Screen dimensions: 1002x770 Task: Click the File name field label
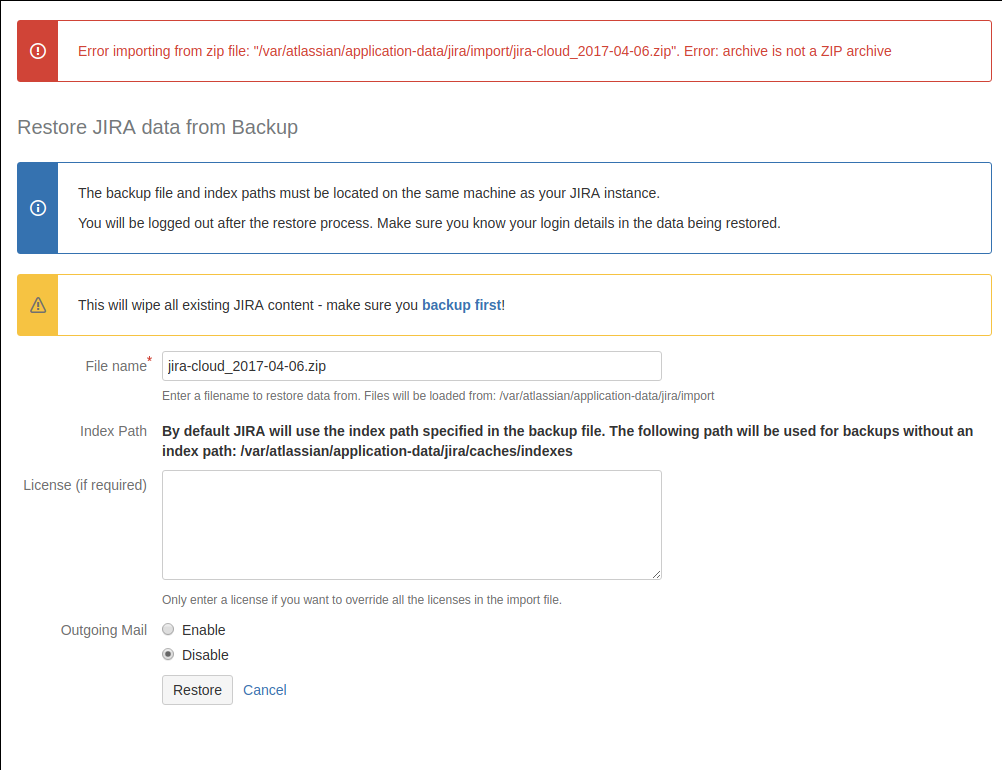(x=116, y=366)
